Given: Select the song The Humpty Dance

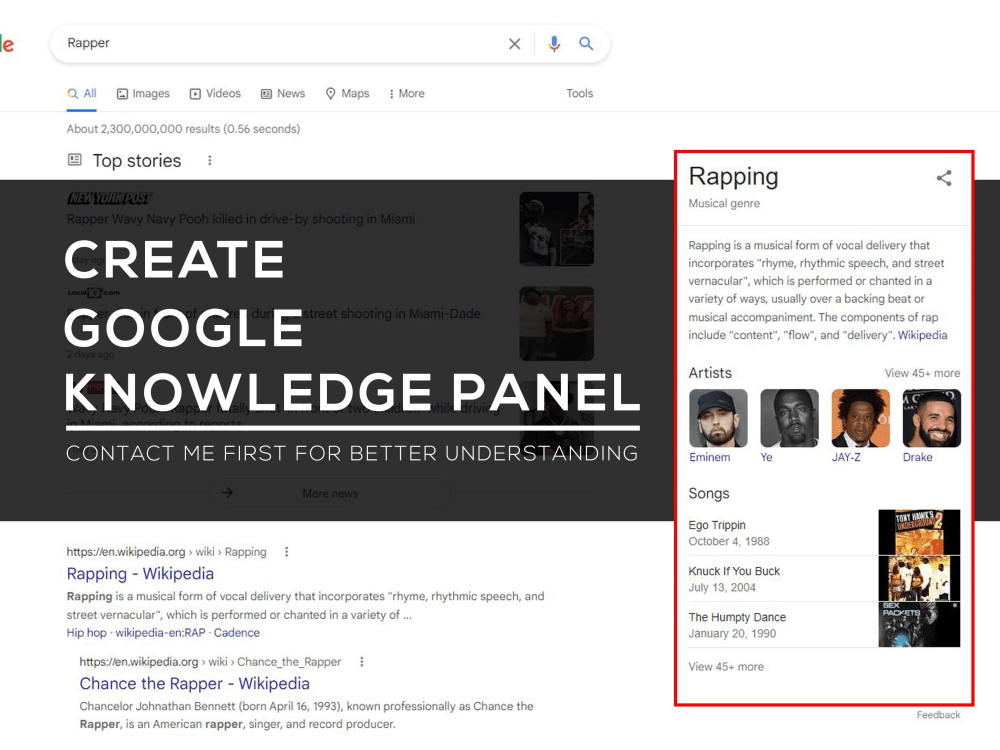Looking at the screenshot, I should pos(737,617).
